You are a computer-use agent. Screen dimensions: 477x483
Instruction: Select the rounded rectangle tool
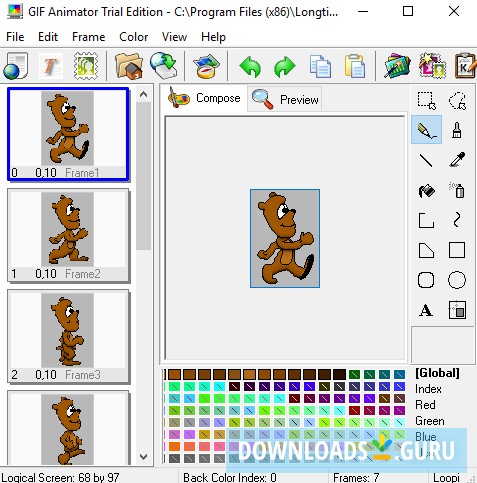click(426, 280)
